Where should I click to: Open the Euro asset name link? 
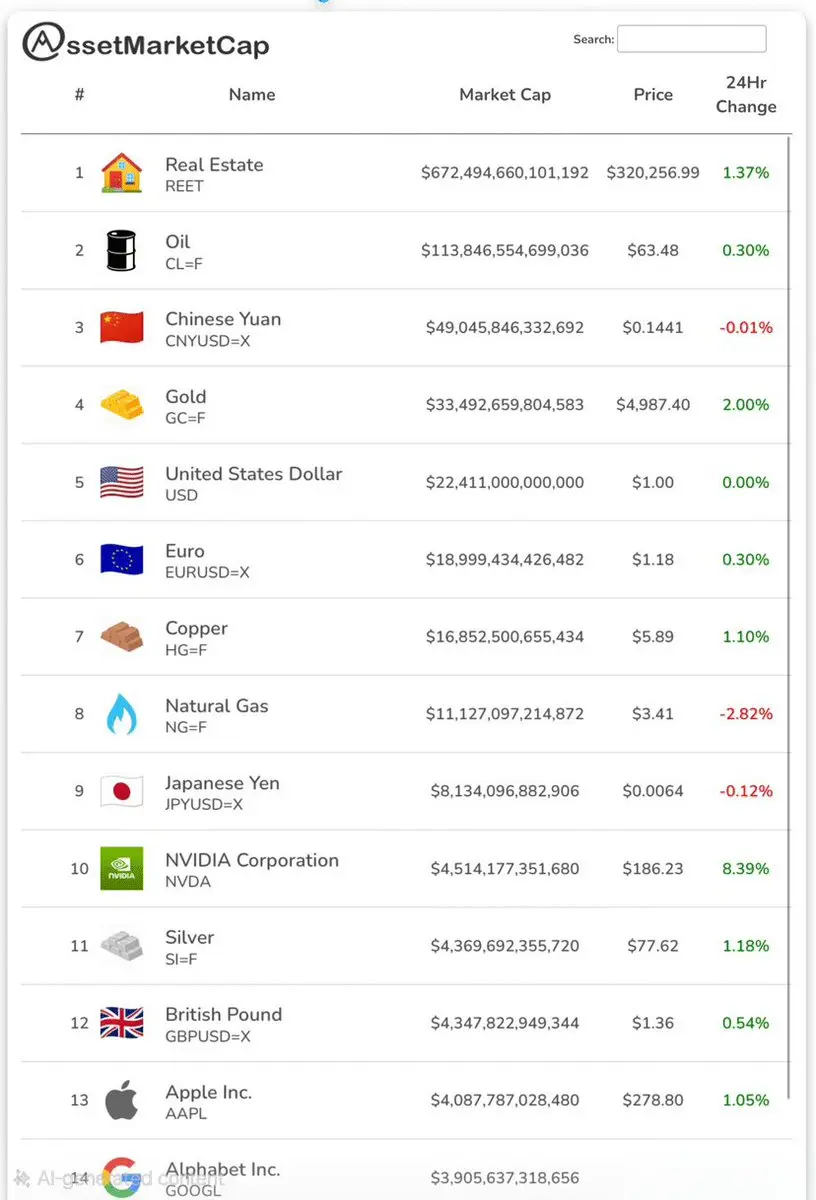point(185,551)
